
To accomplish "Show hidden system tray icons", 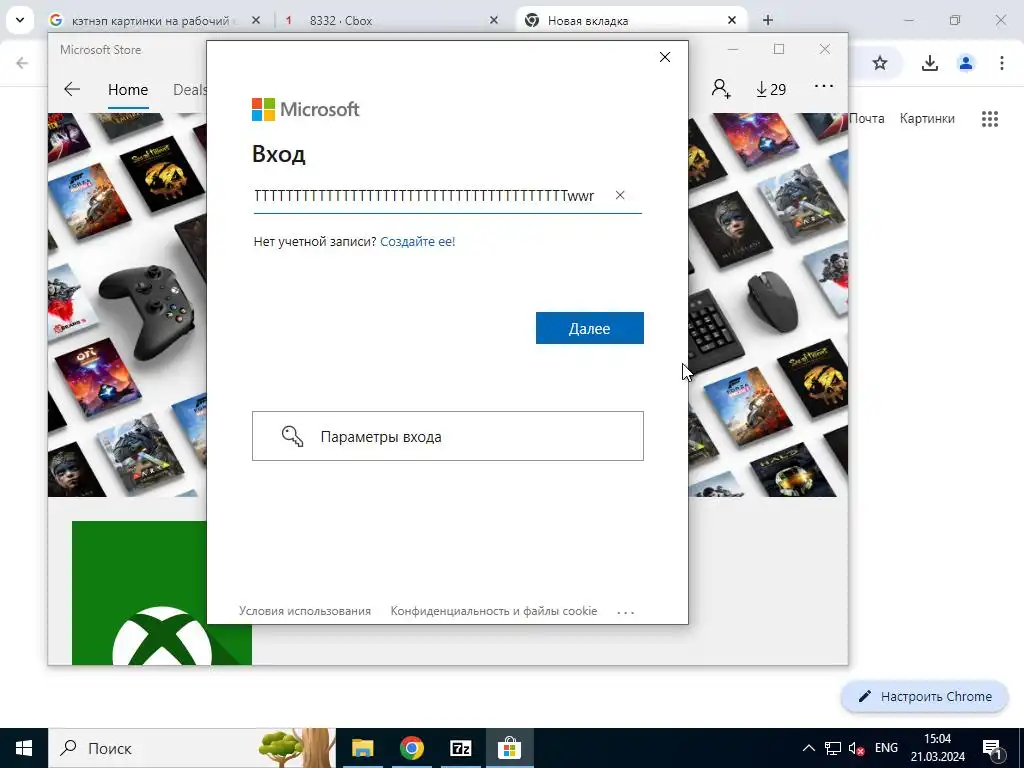I will pos(808,748).
